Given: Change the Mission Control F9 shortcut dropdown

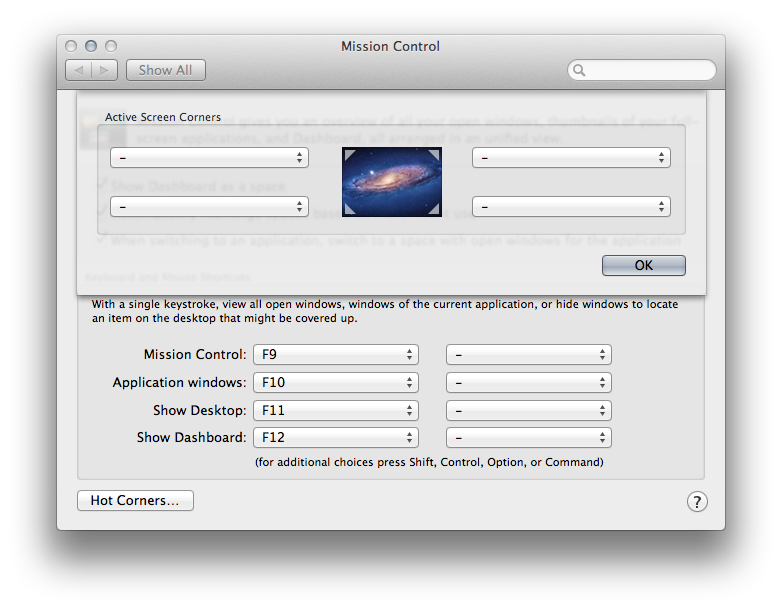Looking at the screenshot, I should click(x=336, y=355).
